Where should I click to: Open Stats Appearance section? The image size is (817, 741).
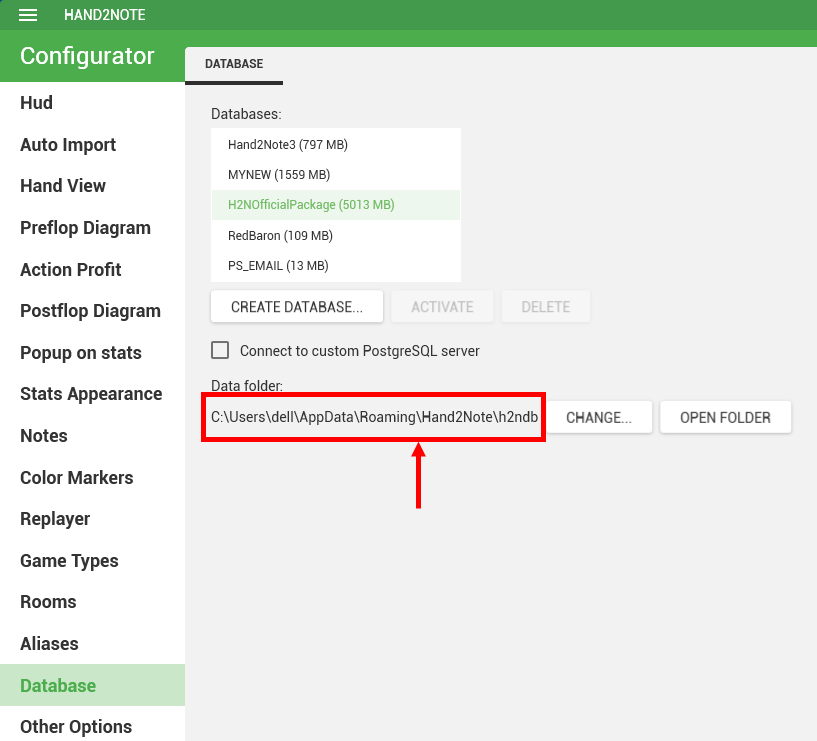coord(92,394)
